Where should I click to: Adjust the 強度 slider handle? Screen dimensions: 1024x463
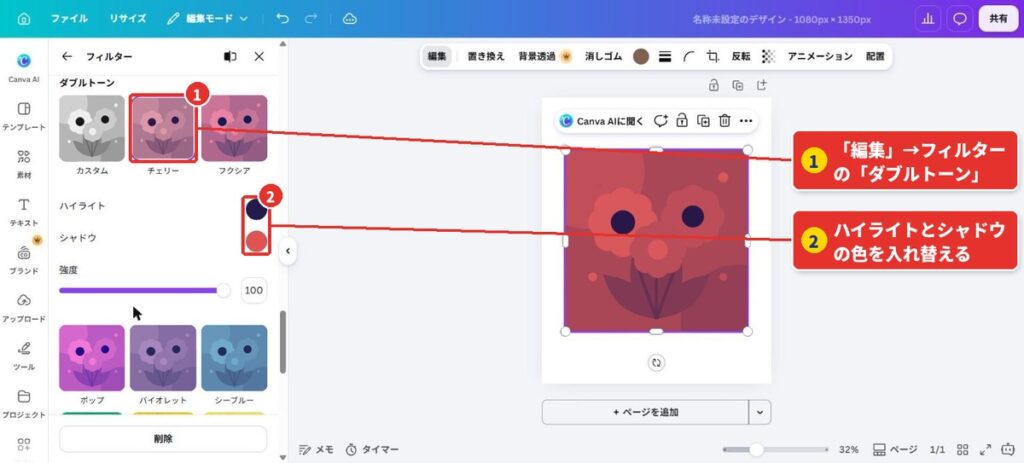pyautogui.click(x=223, y=291)
